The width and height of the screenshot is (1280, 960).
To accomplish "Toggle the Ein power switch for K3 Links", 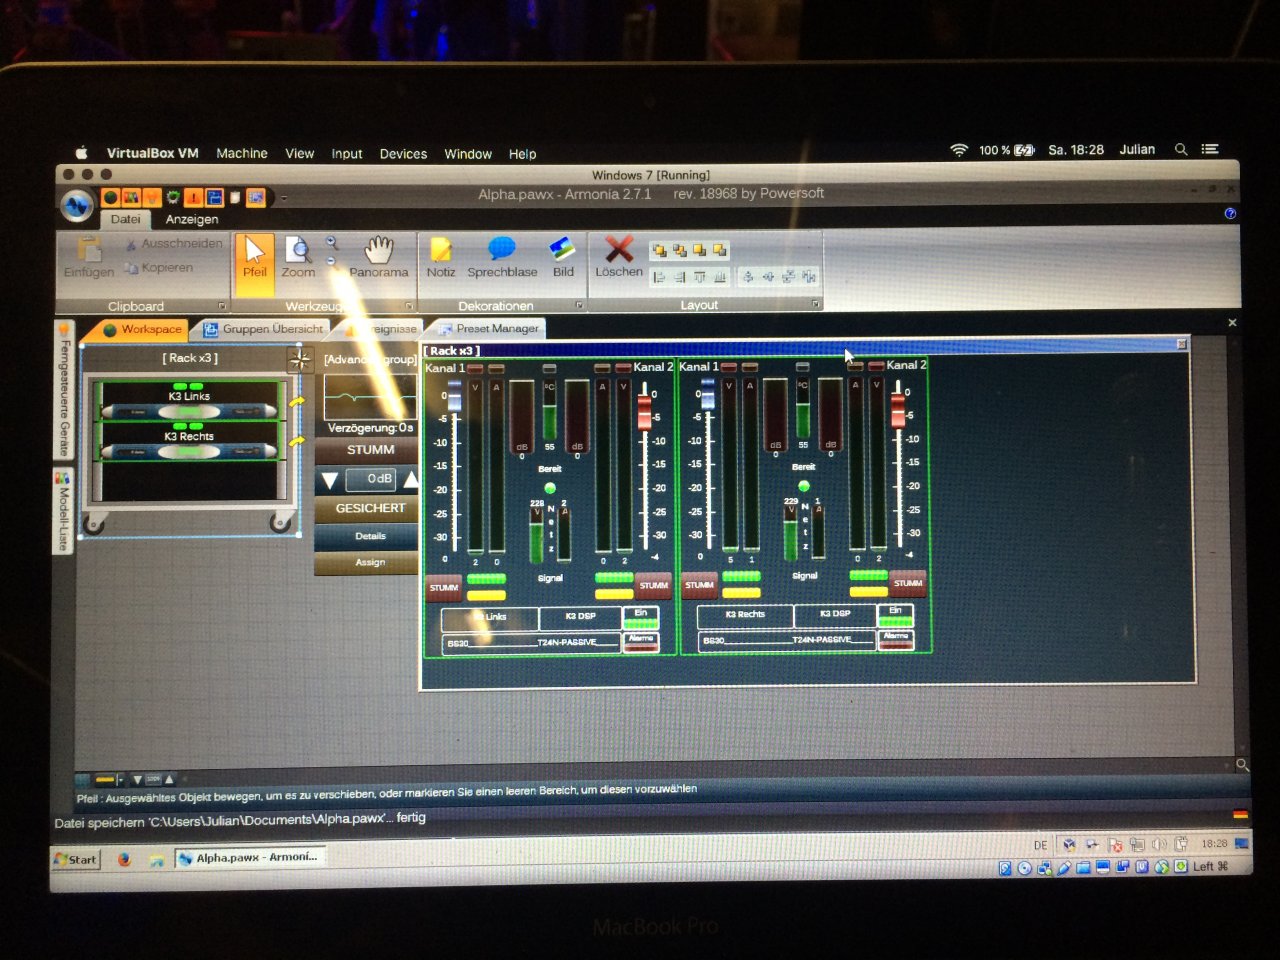I will point(641,617).
